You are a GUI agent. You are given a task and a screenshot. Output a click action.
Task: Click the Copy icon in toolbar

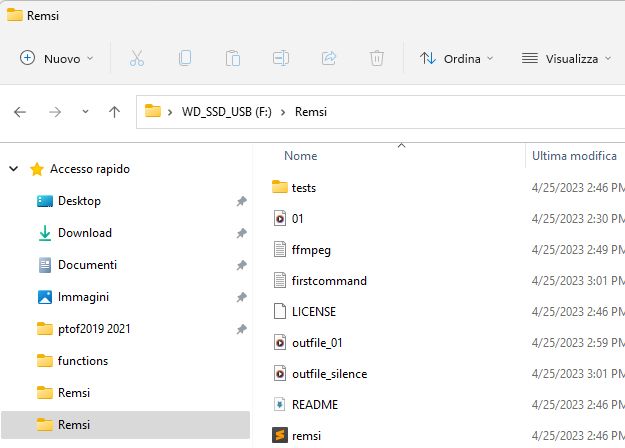tap(185, 58)
